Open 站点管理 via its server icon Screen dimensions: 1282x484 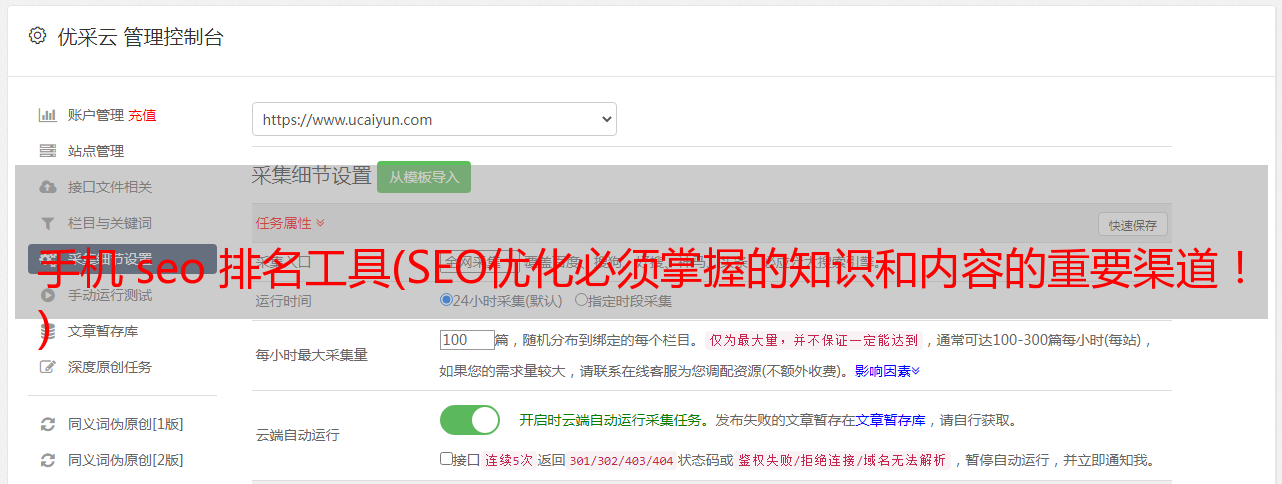tap(47, 151)
